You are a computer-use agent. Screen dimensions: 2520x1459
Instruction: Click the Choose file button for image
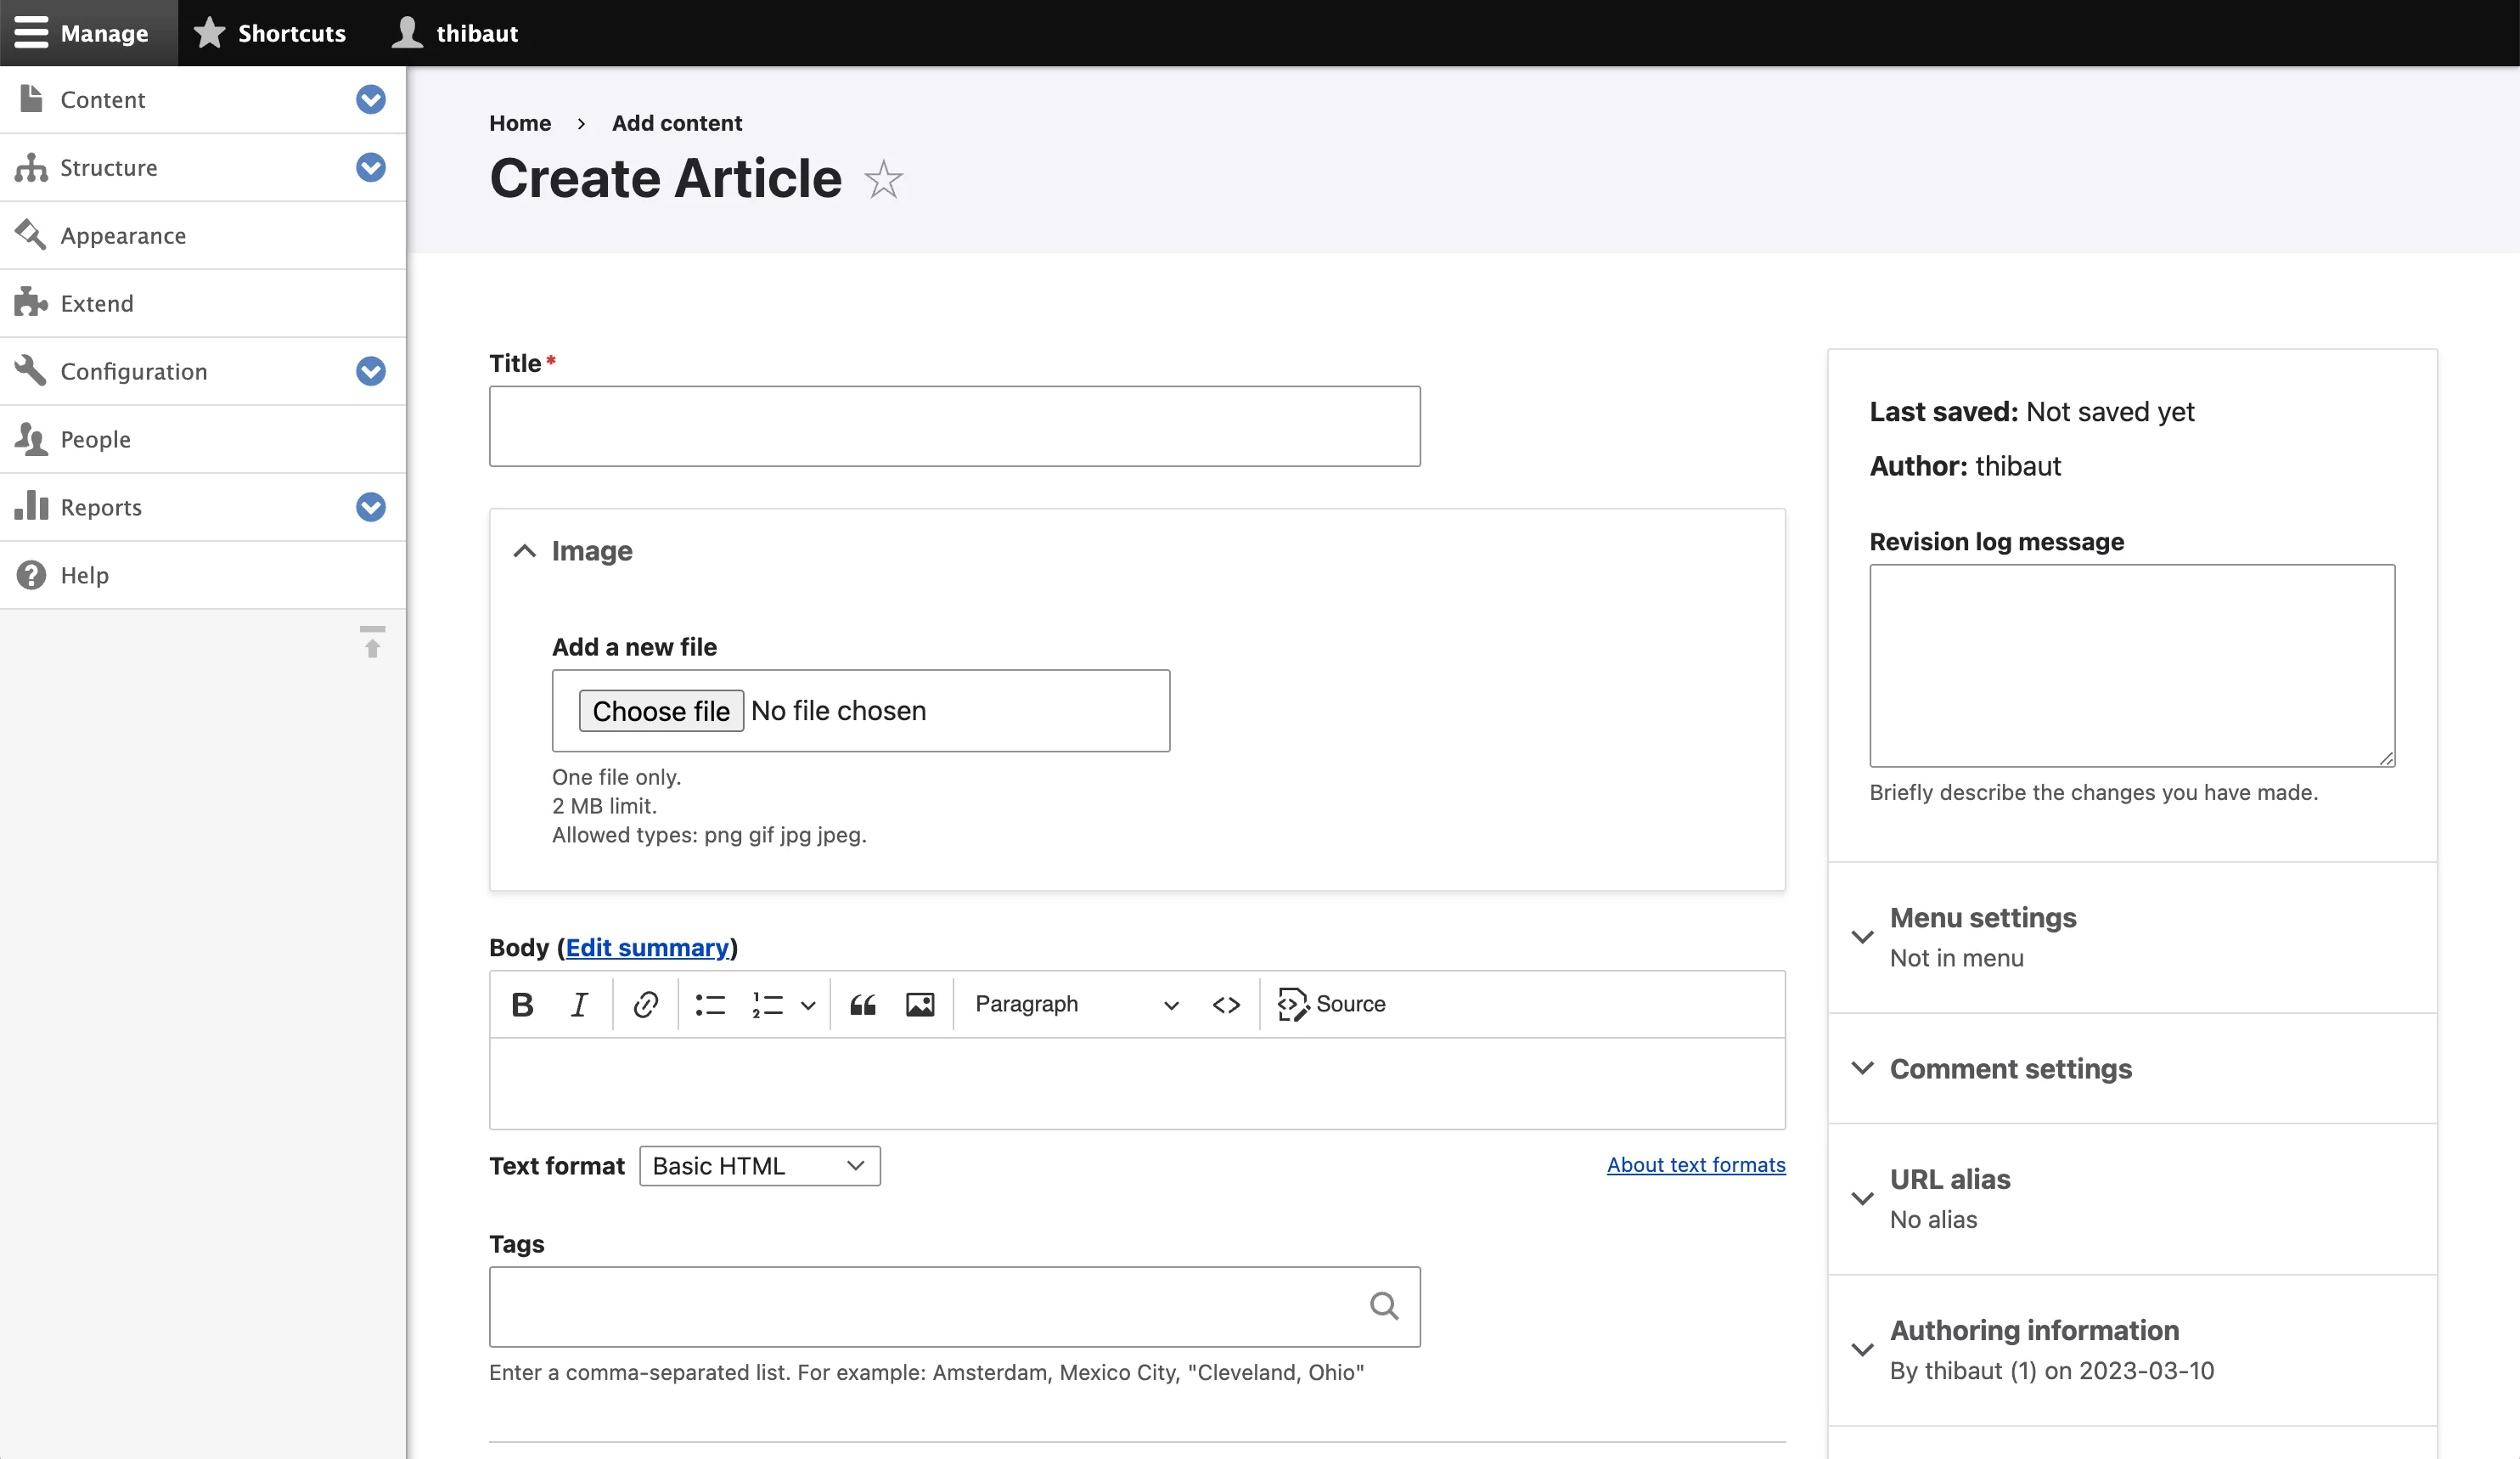click(x=660, y=711)
